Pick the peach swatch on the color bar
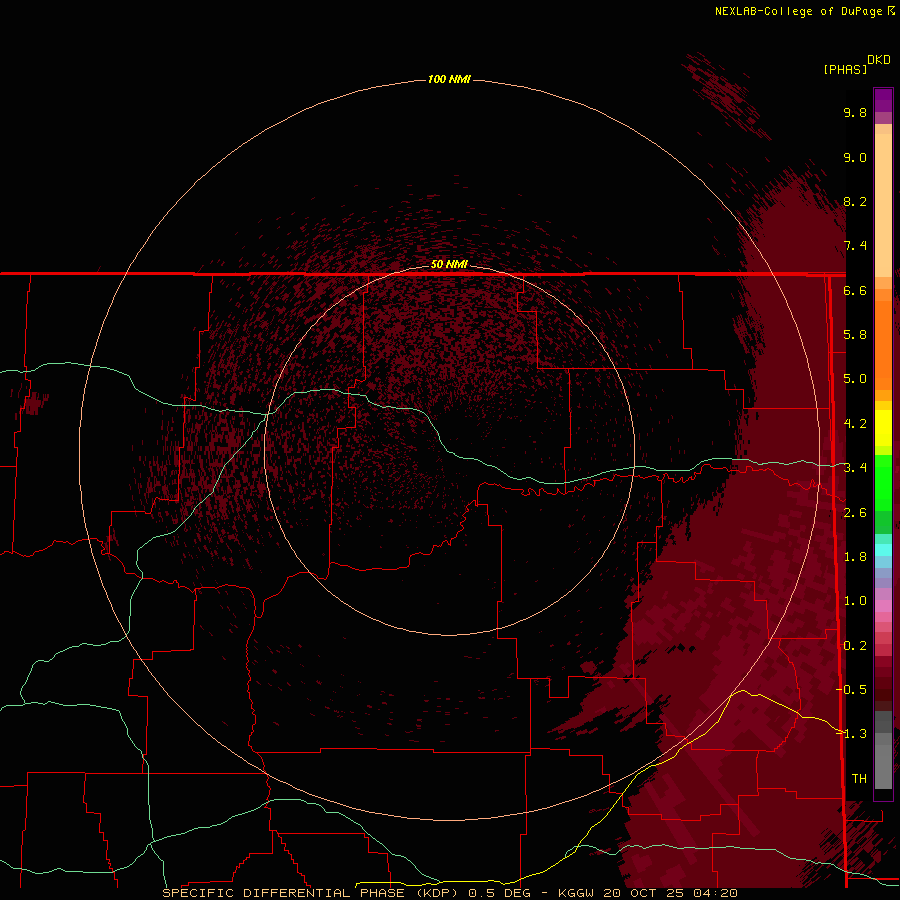The image size is (900, 900). tap(883, 207)
